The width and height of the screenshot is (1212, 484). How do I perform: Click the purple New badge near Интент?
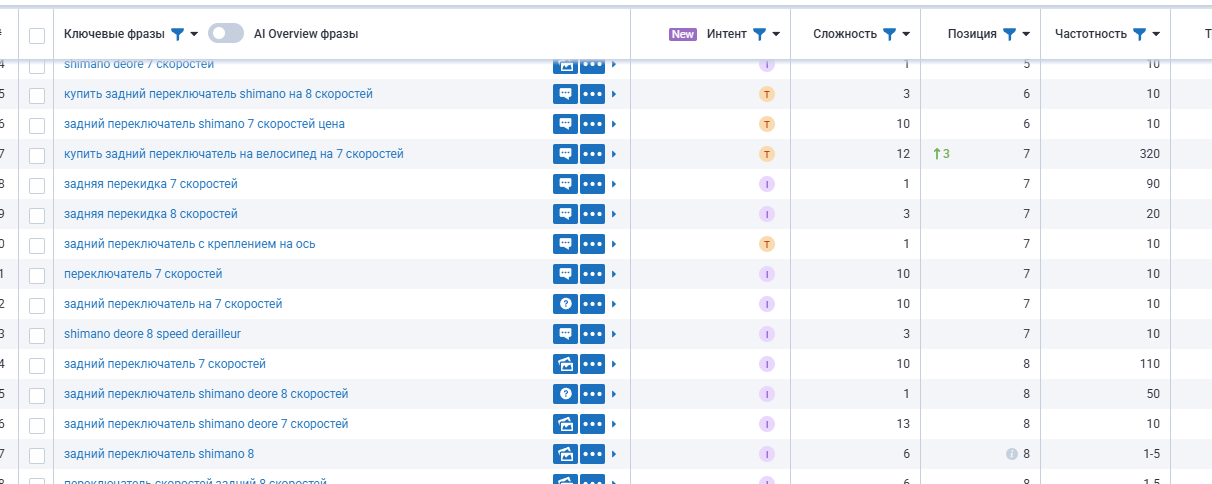(x=683, y=34)
